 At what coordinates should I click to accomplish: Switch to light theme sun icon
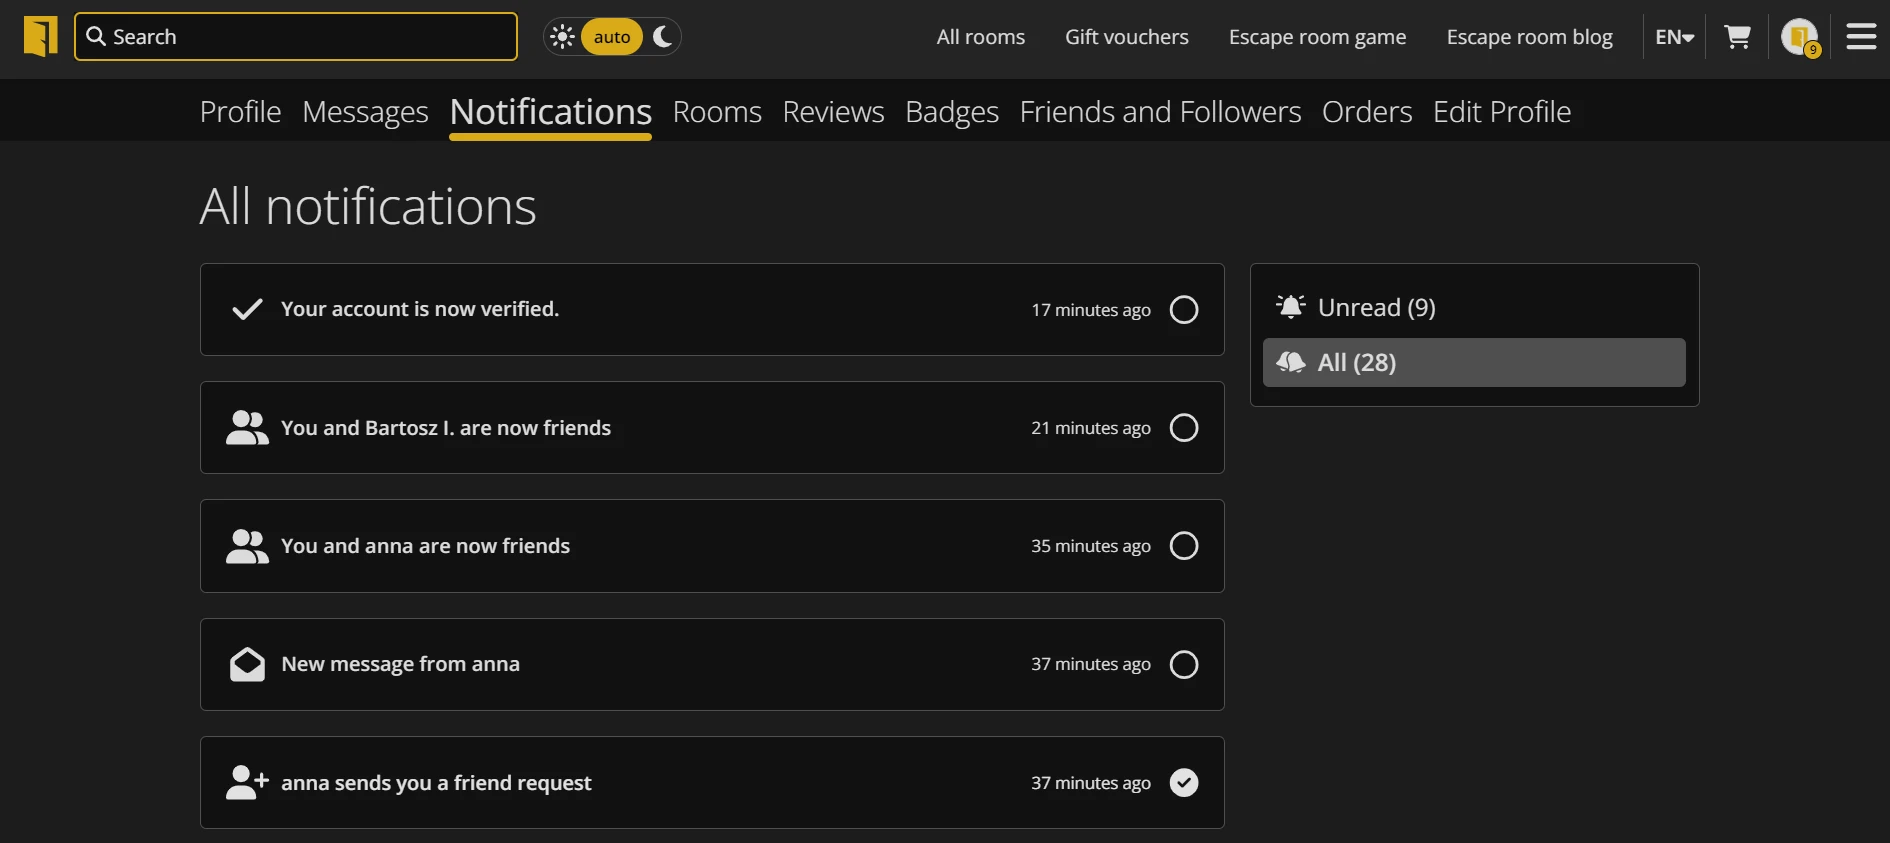pos(562,37)
